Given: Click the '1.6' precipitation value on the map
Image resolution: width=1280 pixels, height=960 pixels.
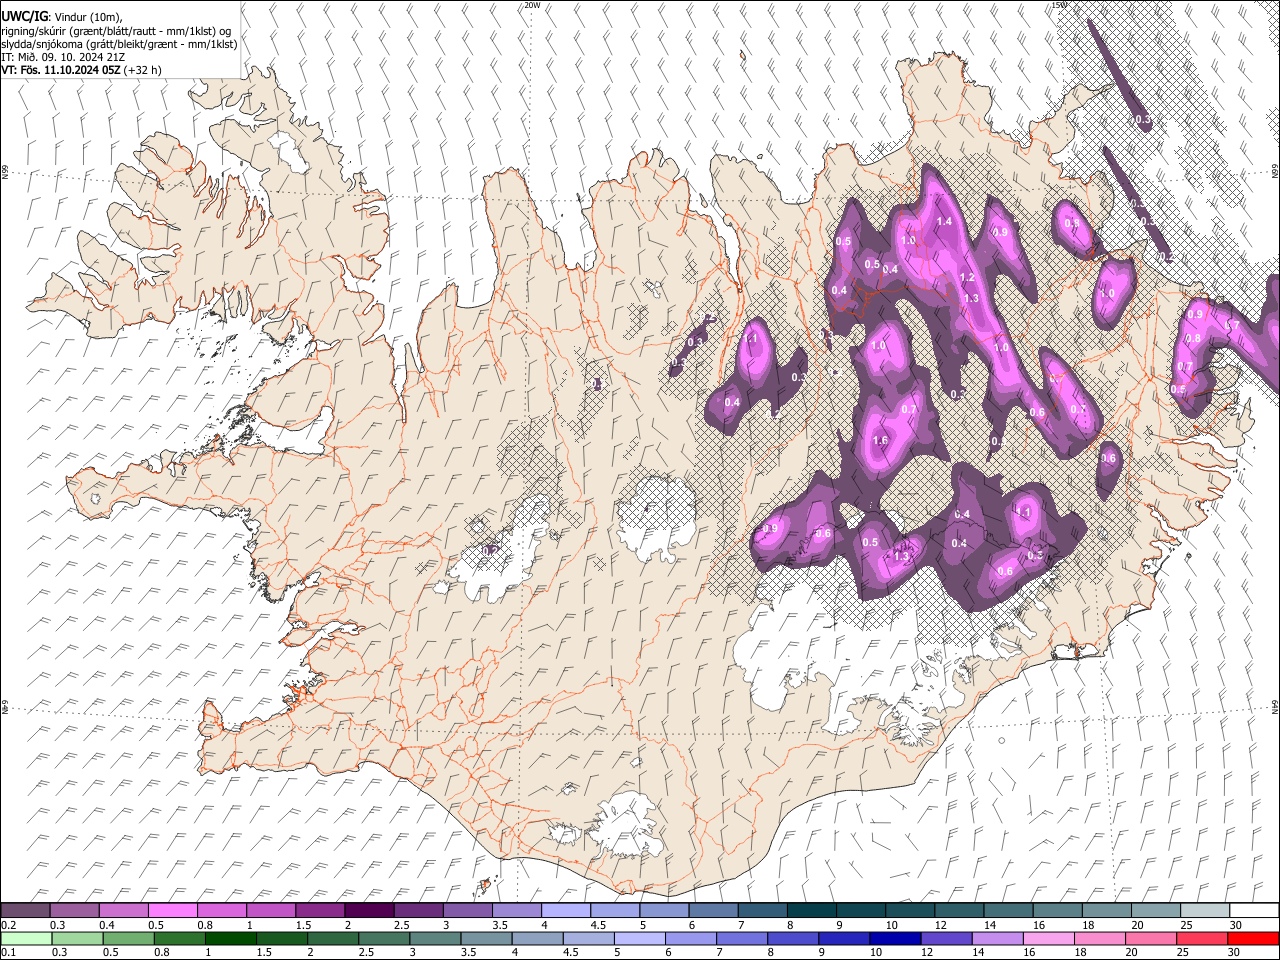Looking at the screenshot, I should pyautogui.click(x=880, y=441).
